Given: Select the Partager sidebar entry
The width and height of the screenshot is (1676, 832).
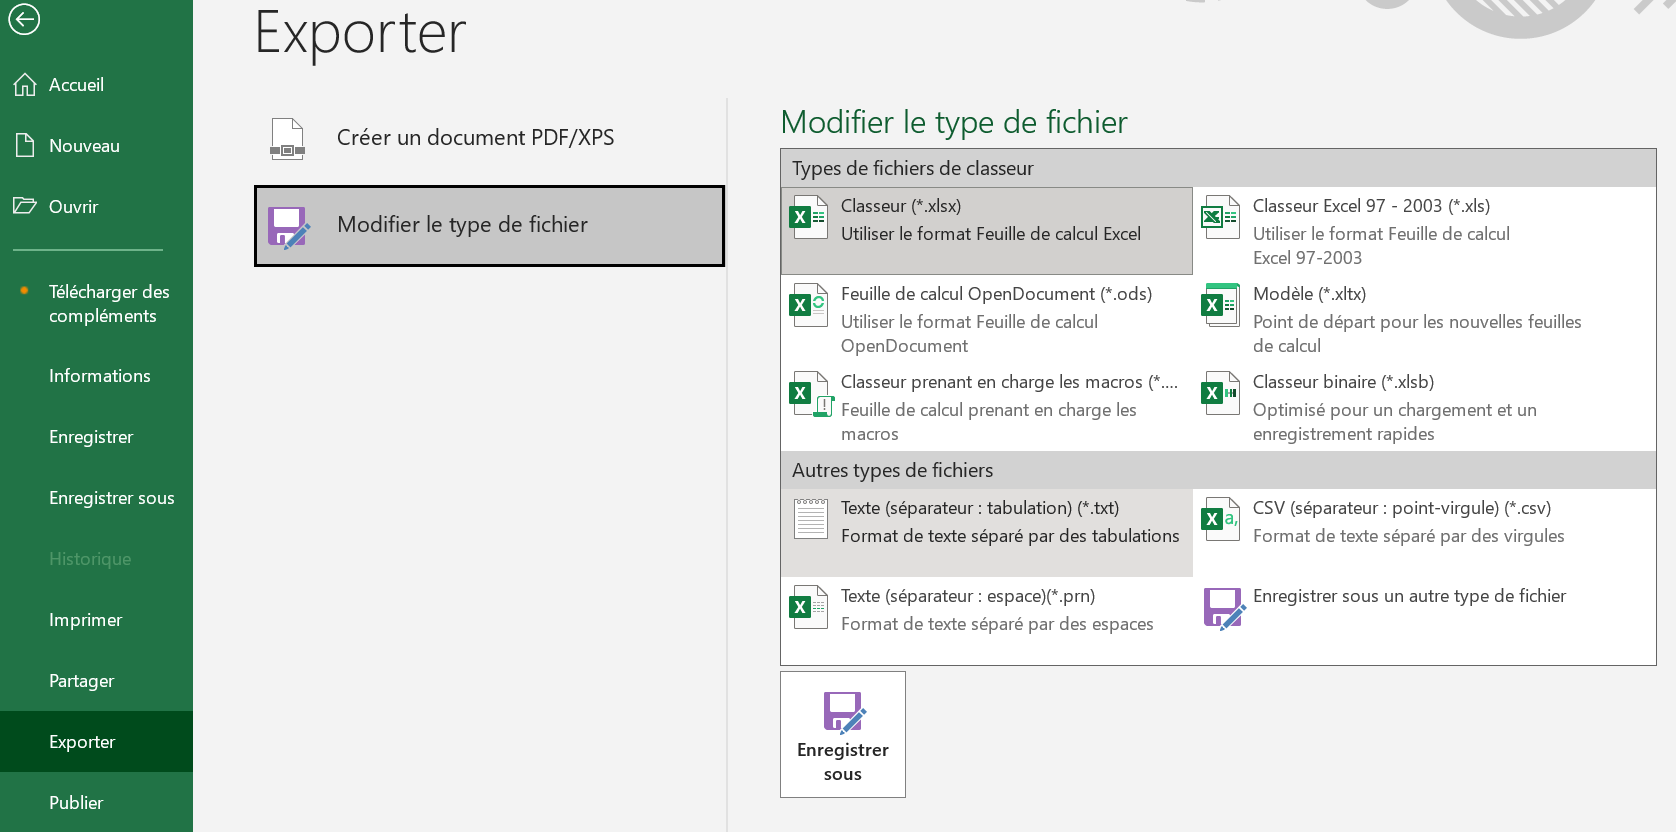Looking at the screenshot, I should pos(96,681).
